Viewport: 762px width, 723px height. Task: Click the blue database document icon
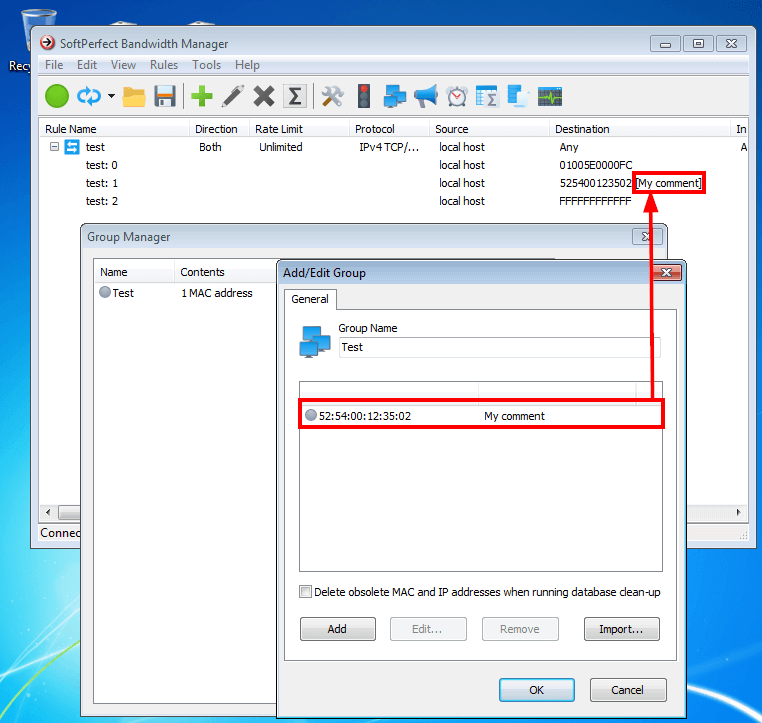tap(518, 96)
